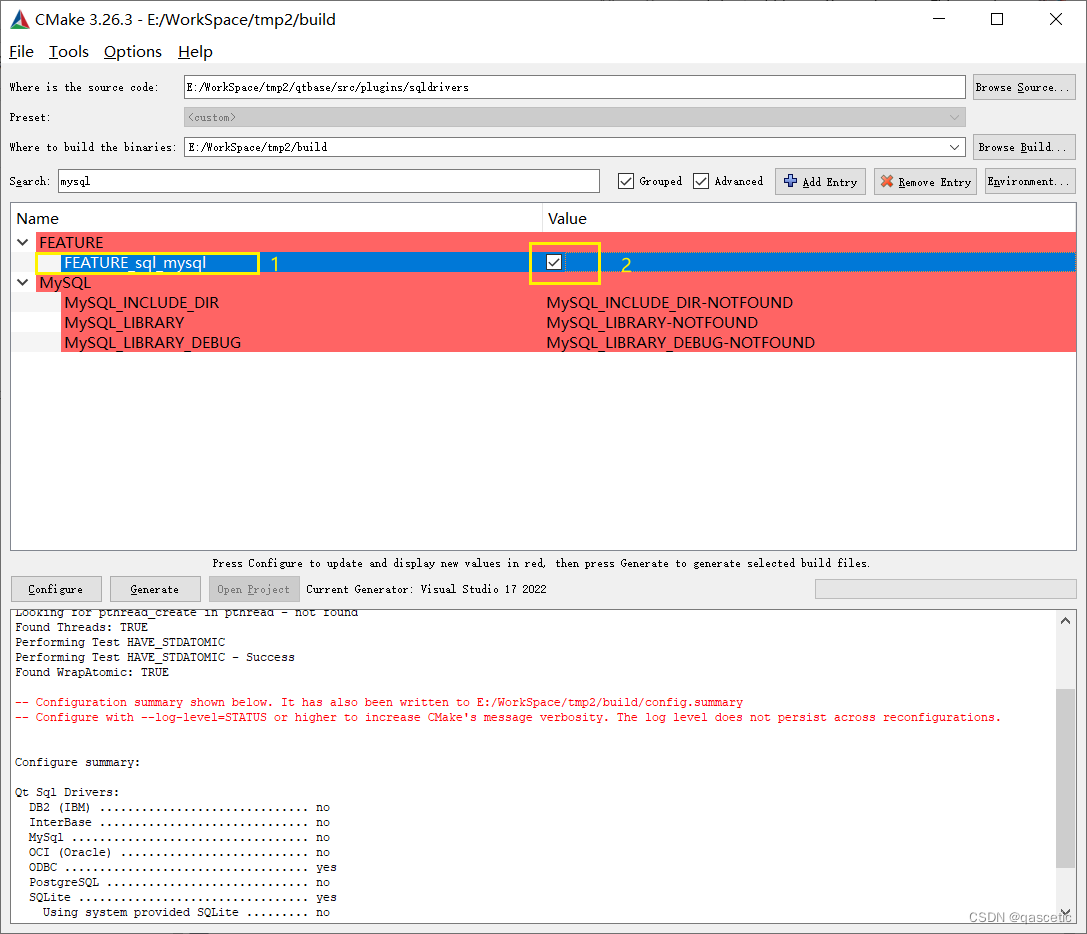
Task: Click the Add Entry plus icon
Action: pyautogui.click(x=790, y=181)
